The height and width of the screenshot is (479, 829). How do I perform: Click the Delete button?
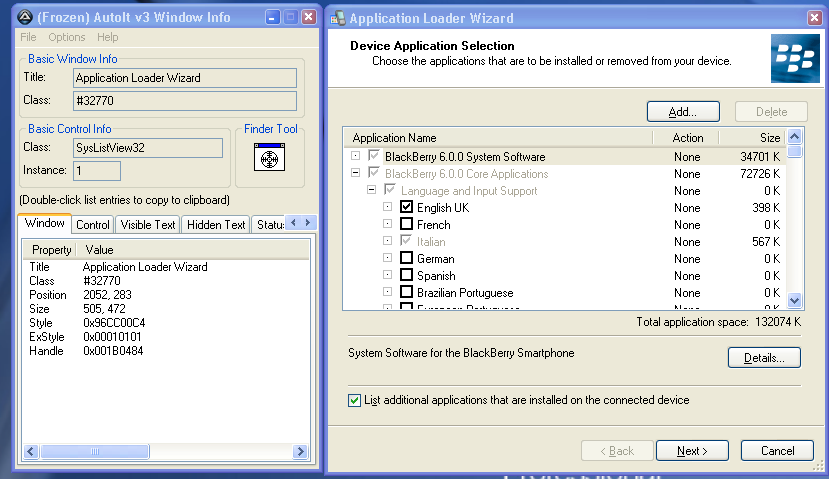(771, 112)
